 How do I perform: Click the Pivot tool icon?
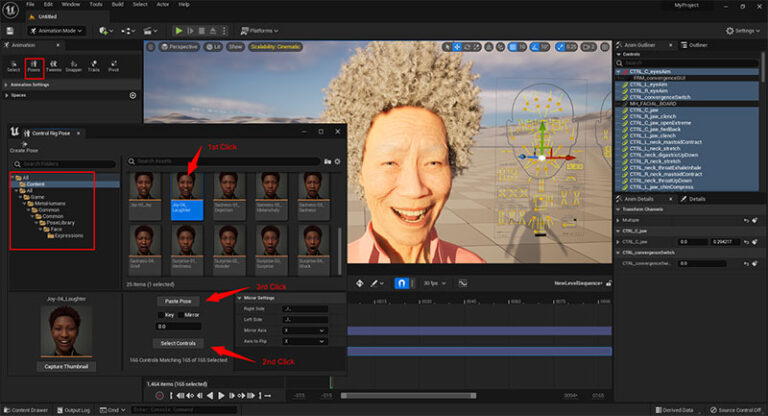point(114,67)
